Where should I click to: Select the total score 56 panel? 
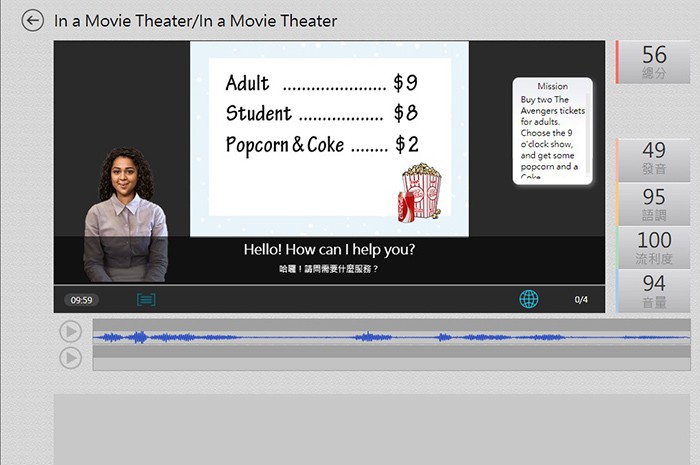653,62
